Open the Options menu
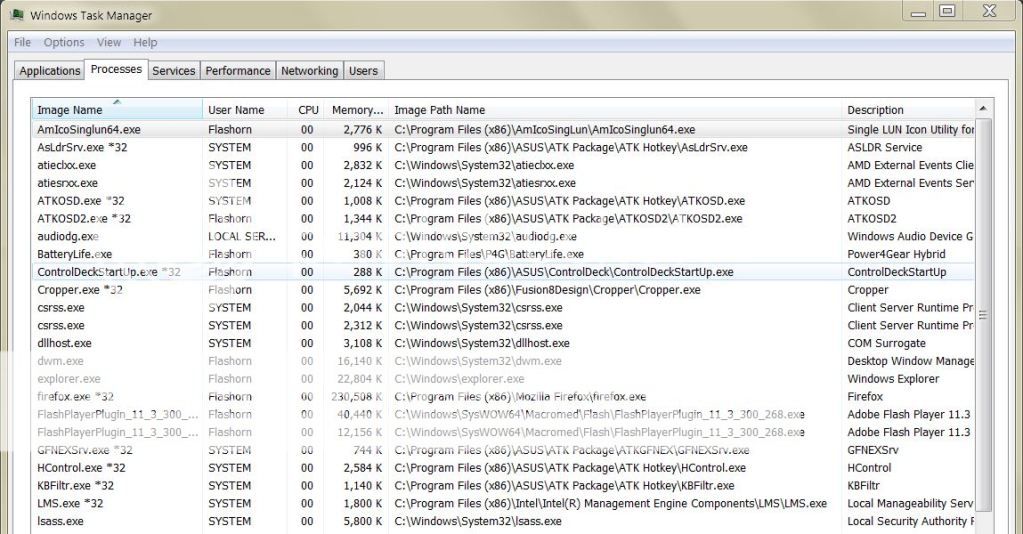The width and height of the screenshot is (1023, 534). tap(64, 42)
